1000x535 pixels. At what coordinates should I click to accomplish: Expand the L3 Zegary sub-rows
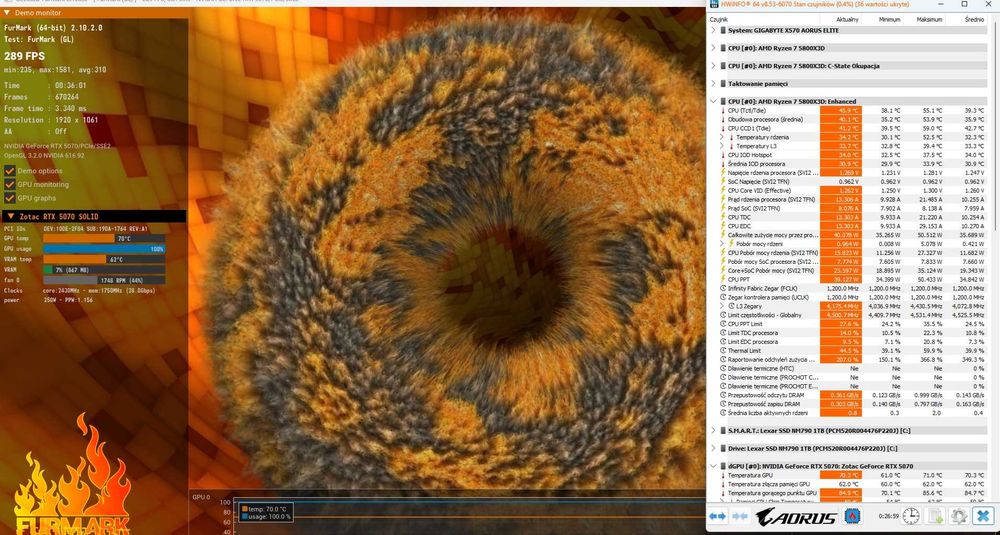(723, 306)
